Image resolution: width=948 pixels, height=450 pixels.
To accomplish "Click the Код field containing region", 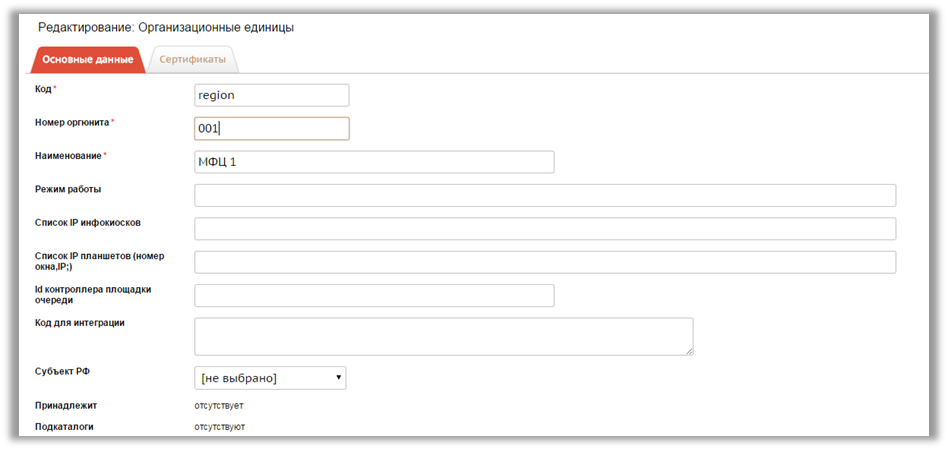I will click(271, 96).
